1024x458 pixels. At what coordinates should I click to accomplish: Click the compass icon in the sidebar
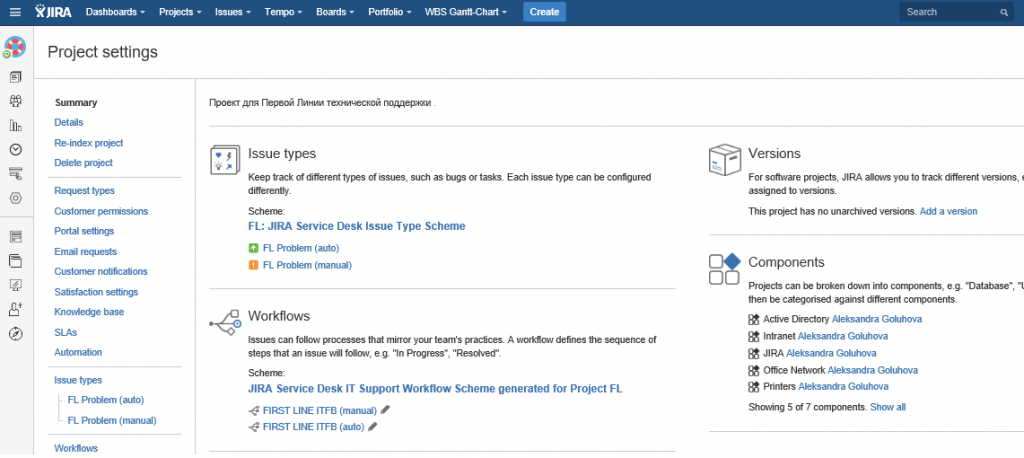(16, 334)
